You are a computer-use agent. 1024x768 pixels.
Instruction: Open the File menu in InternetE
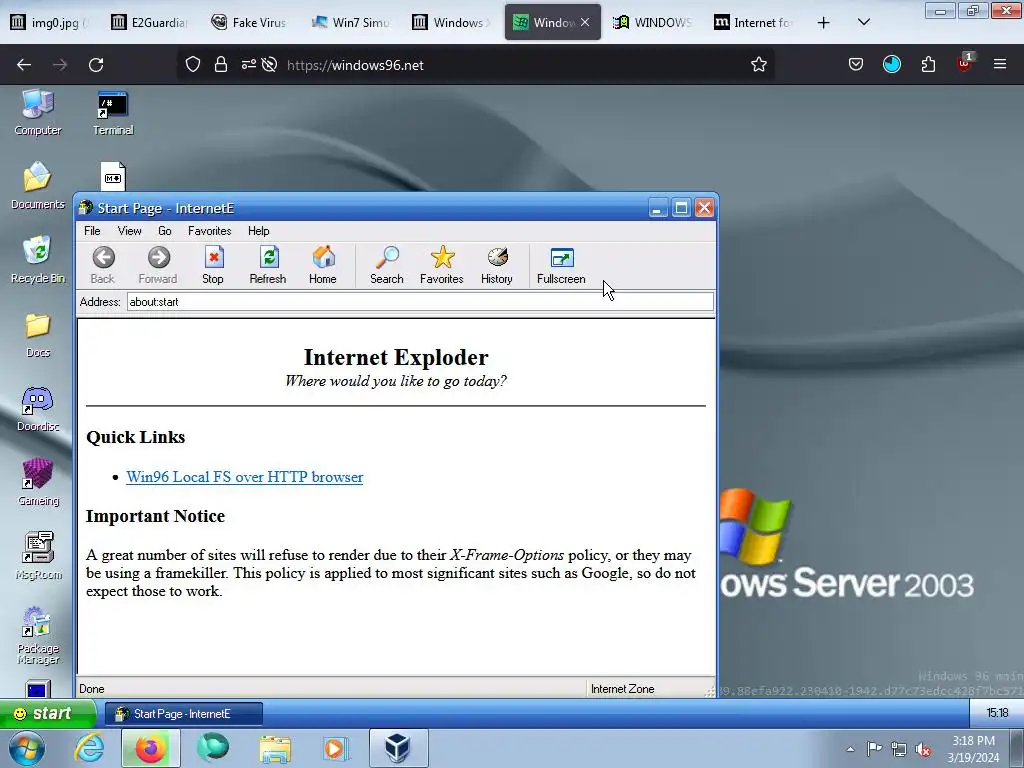point(92,231)
